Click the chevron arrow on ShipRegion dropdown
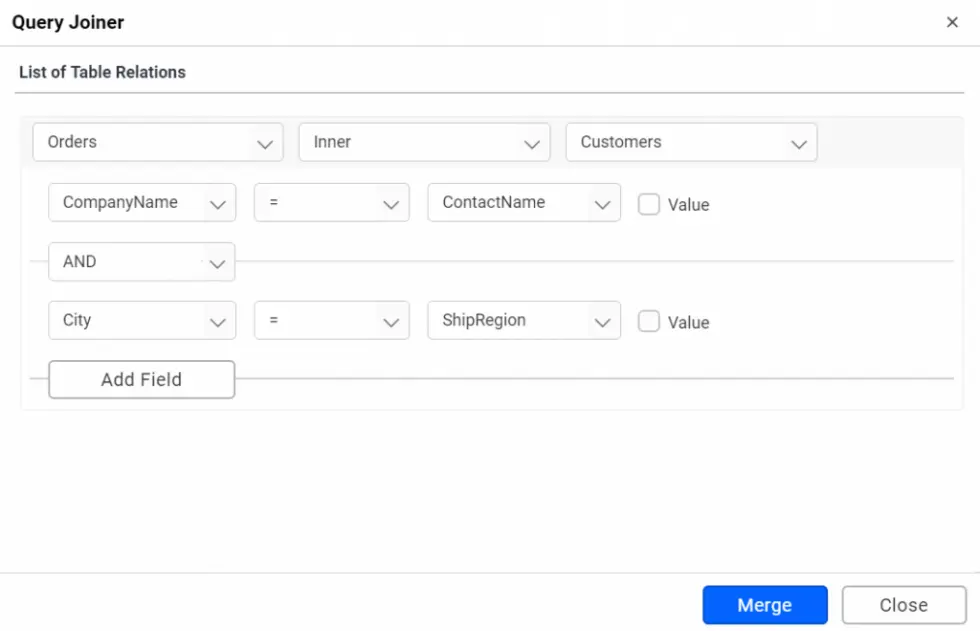The width and height of the screenshot is (980, 631). click(602, 322)
